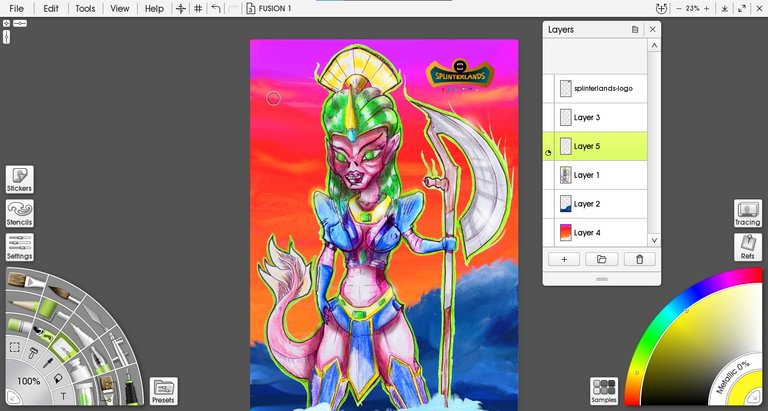Click the 100% tool size control
768x411 pixels.
(28, 381)
